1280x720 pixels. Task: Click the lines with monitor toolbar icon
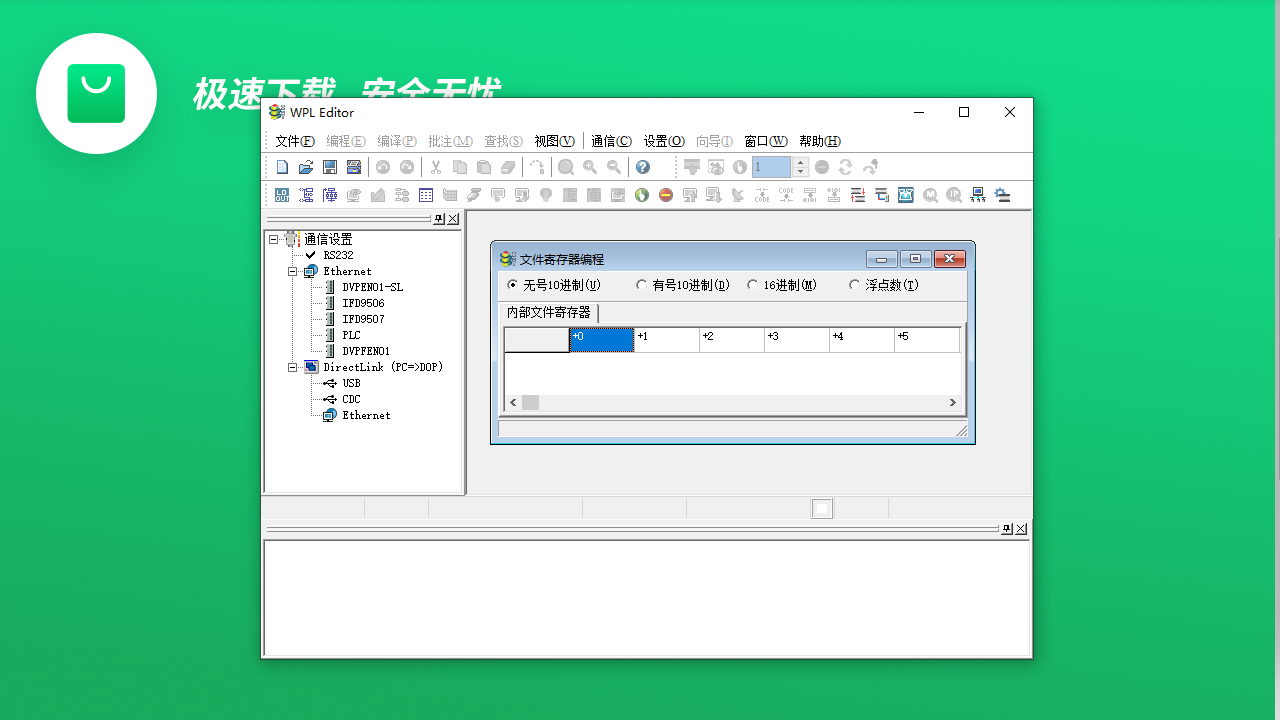pos(882,195)
